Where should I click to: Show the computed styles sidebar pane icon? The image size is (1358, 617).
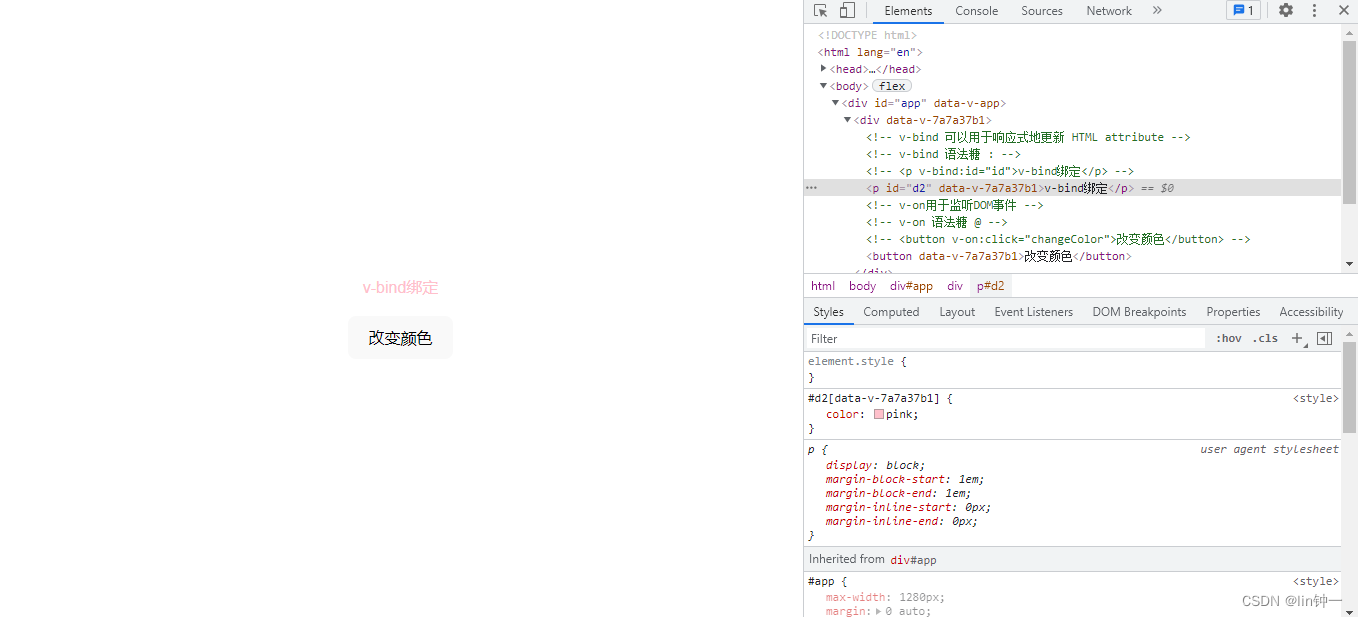[x=1324, y=339]
